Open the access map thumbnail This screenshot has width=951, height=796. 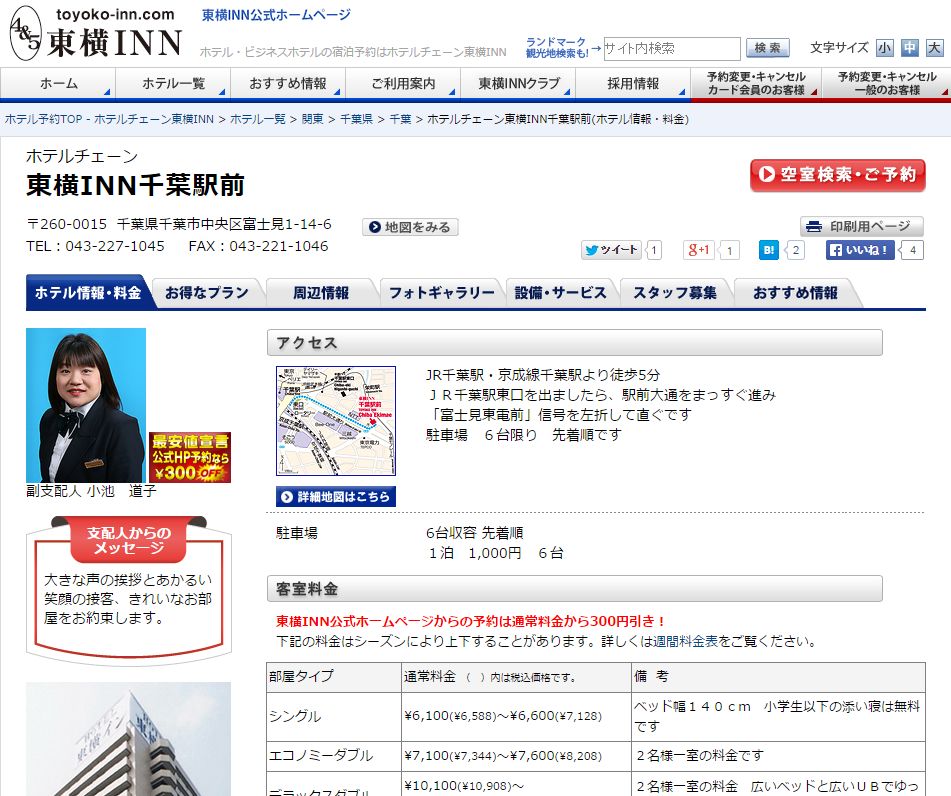click(x=335, y=420)
